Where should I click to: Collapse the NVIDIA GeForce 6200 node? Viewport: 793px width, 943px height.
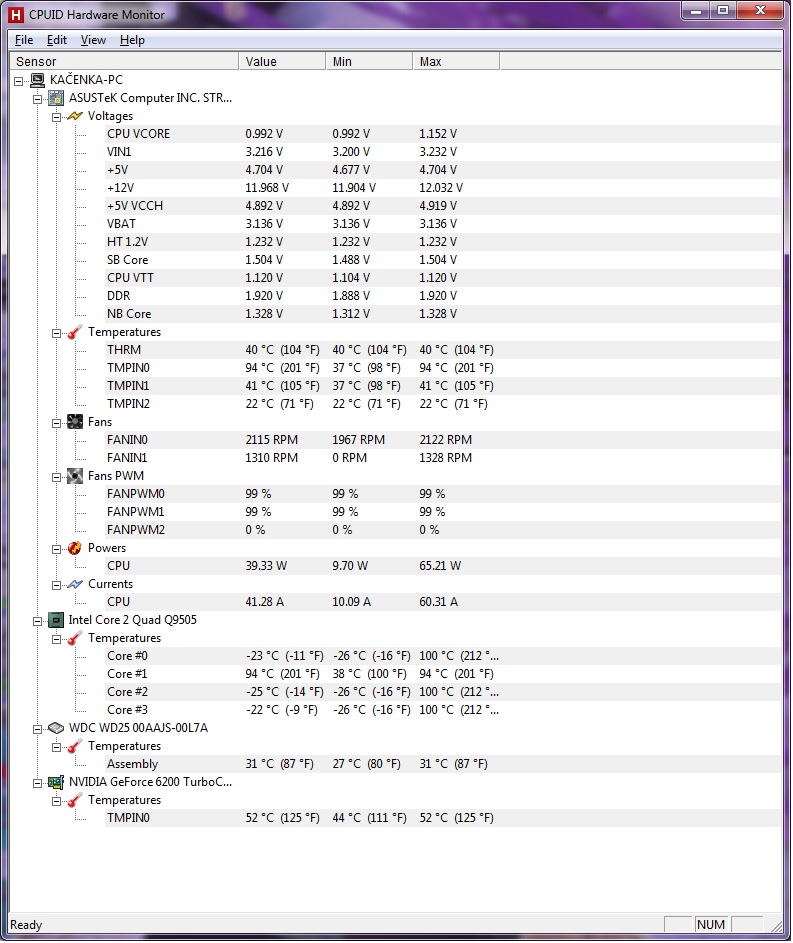coord(38,782)
